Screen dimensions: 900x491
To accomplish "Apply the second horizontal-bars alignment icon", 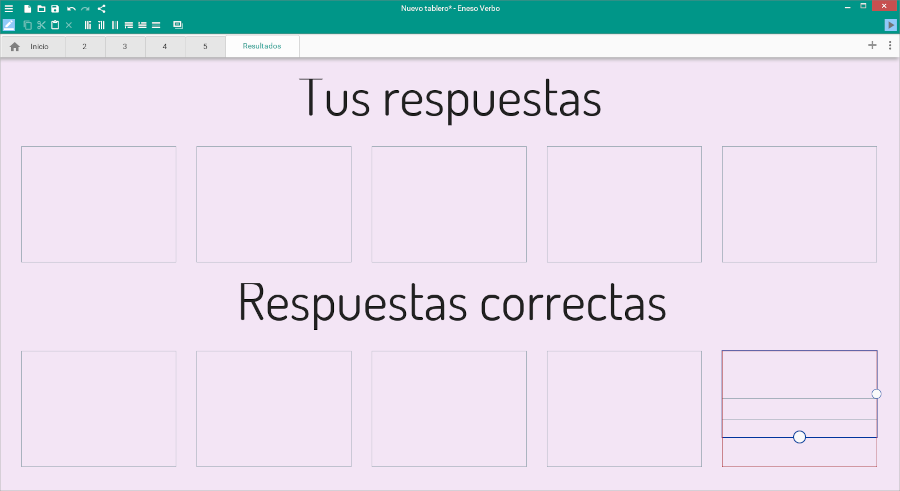I will [x=142, y=25].
